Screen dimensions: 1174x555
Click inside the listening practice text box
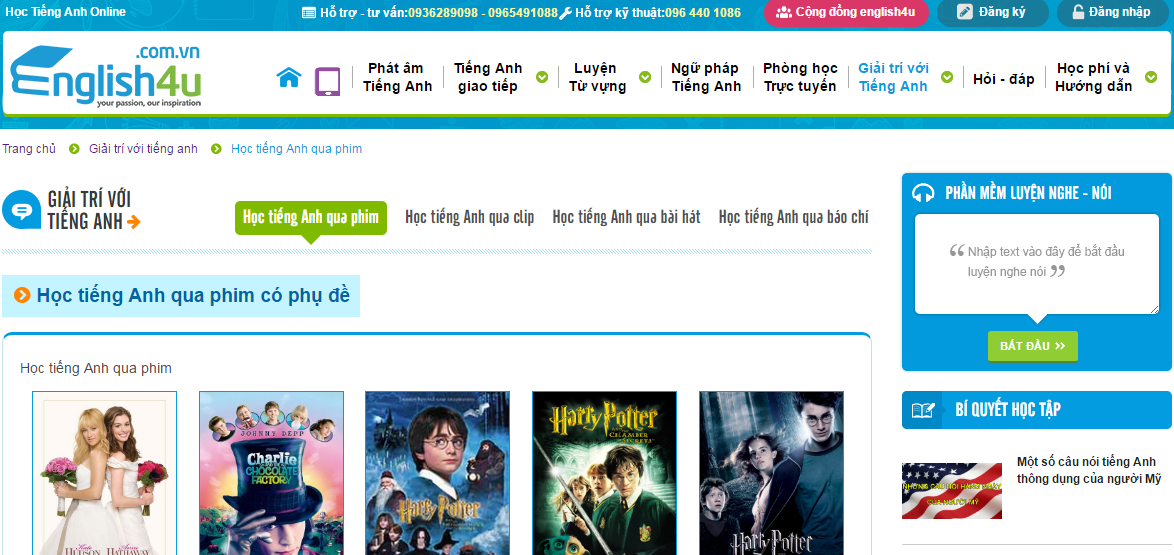click(x=1037, y=264)
